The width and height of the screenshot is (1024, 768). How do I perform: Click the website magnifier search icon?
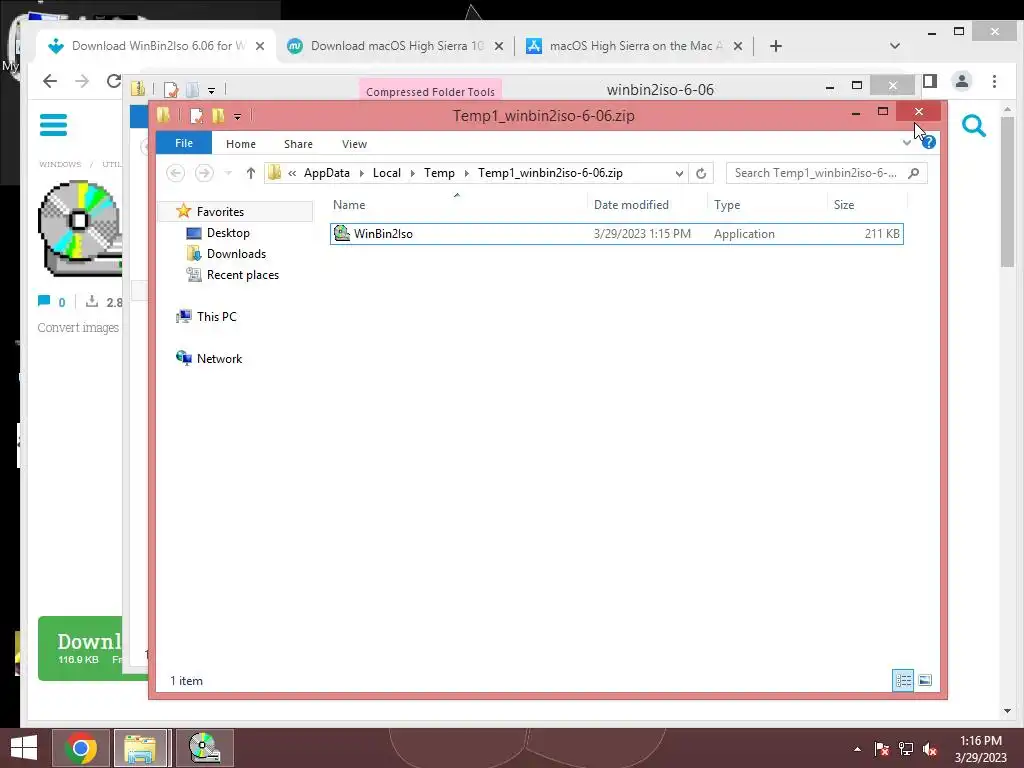pyautogui.click(x=973, y=125)
